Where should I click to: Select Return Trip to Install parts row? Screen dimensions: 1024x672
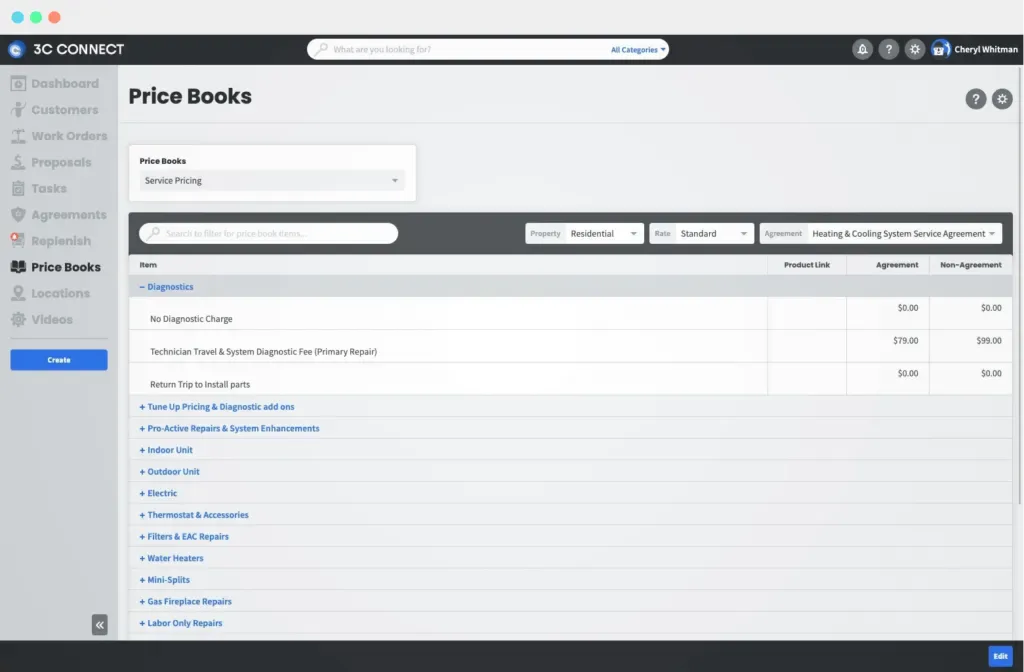[570, 379]
